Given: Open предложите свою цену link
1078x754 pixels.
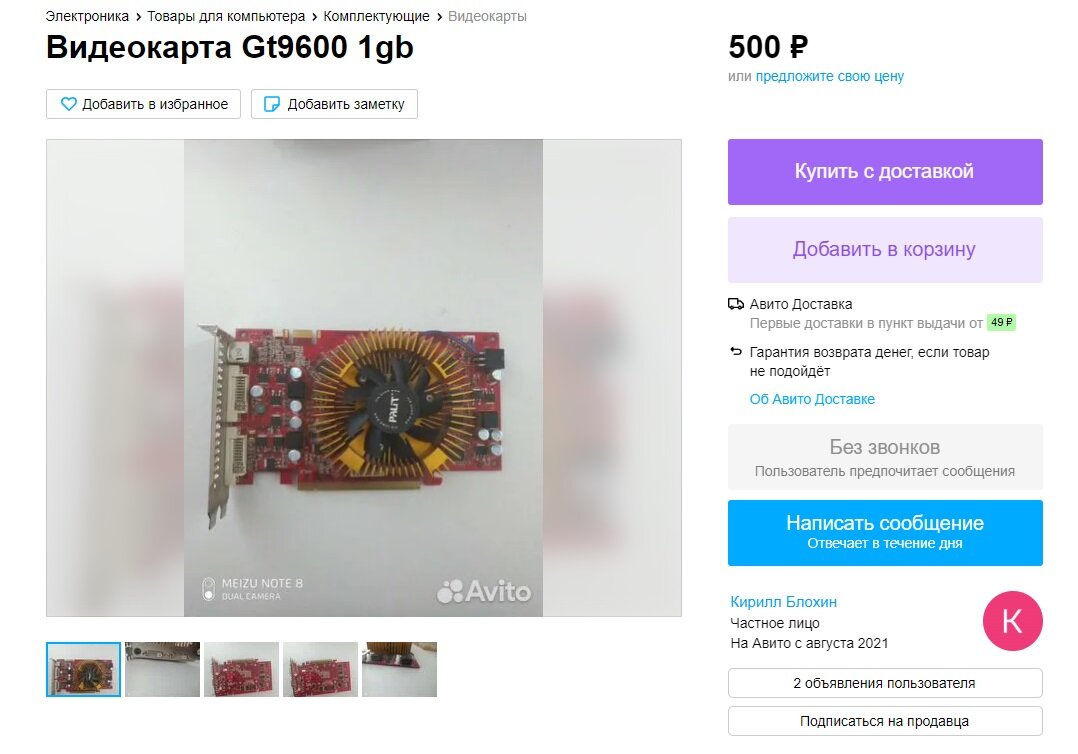Looking at the screenshot, I should pyautogui.click(x=830, y=76).
